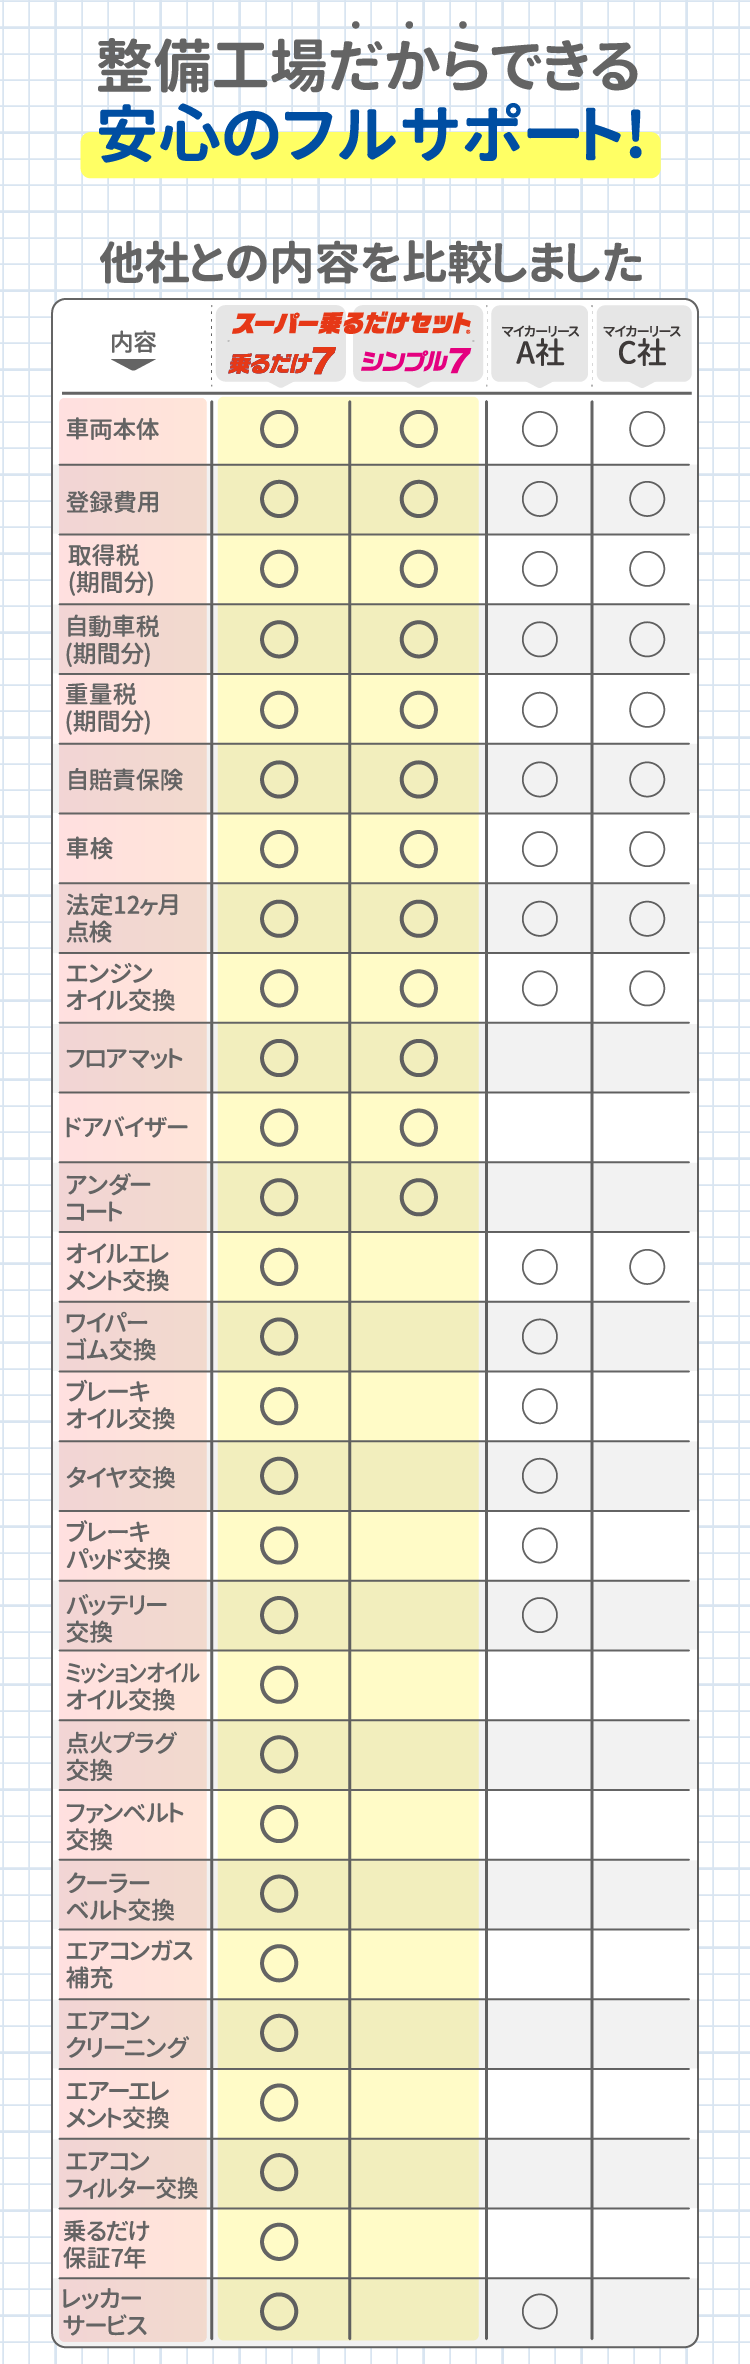Click the ドアバイザー row label
750x2364 pixels.
click(x=127, y=1127)
